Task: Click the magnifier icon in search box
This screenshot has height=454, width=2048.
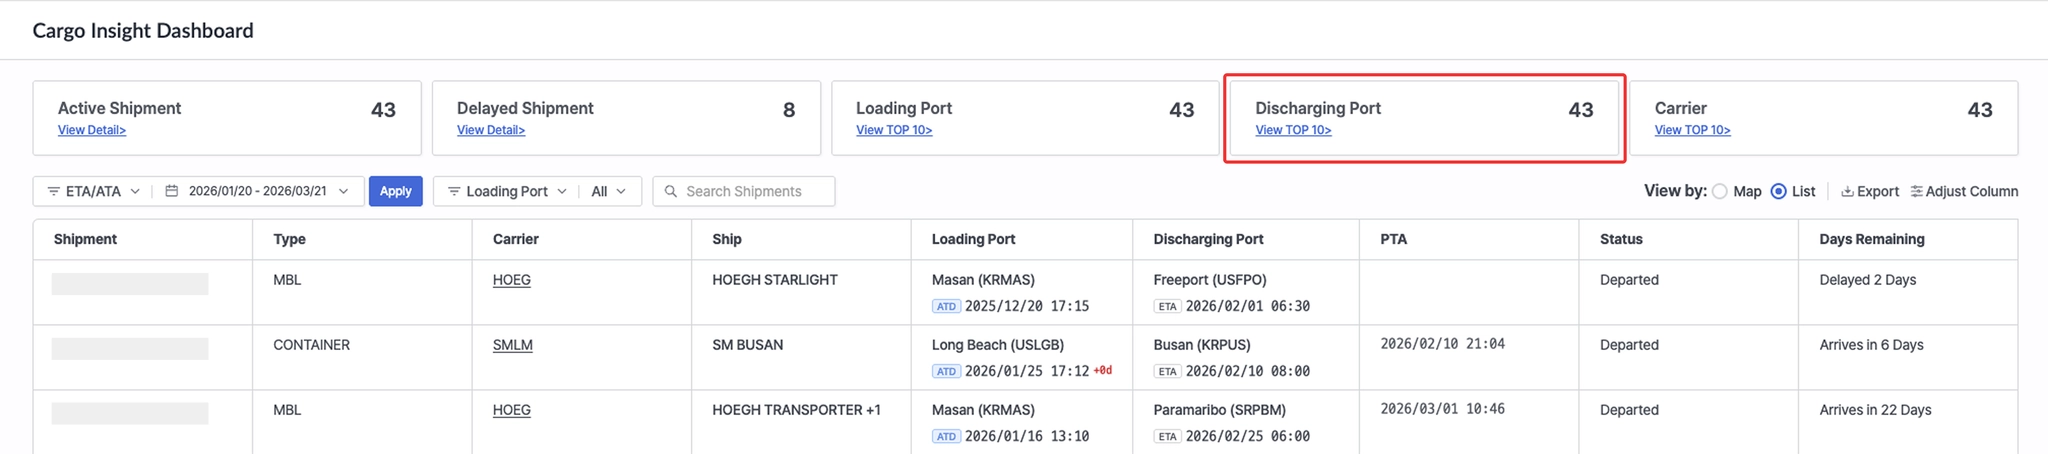Action: [x=671, y=191]
